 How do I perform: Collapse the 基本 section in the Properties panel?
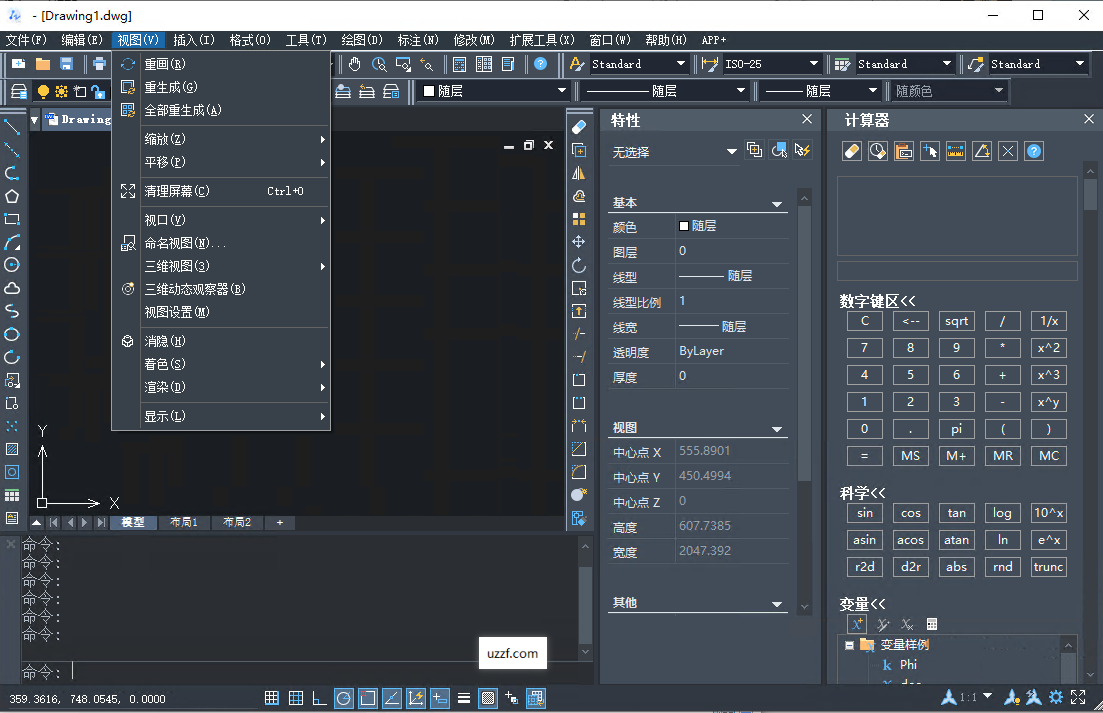click(779, 202)
